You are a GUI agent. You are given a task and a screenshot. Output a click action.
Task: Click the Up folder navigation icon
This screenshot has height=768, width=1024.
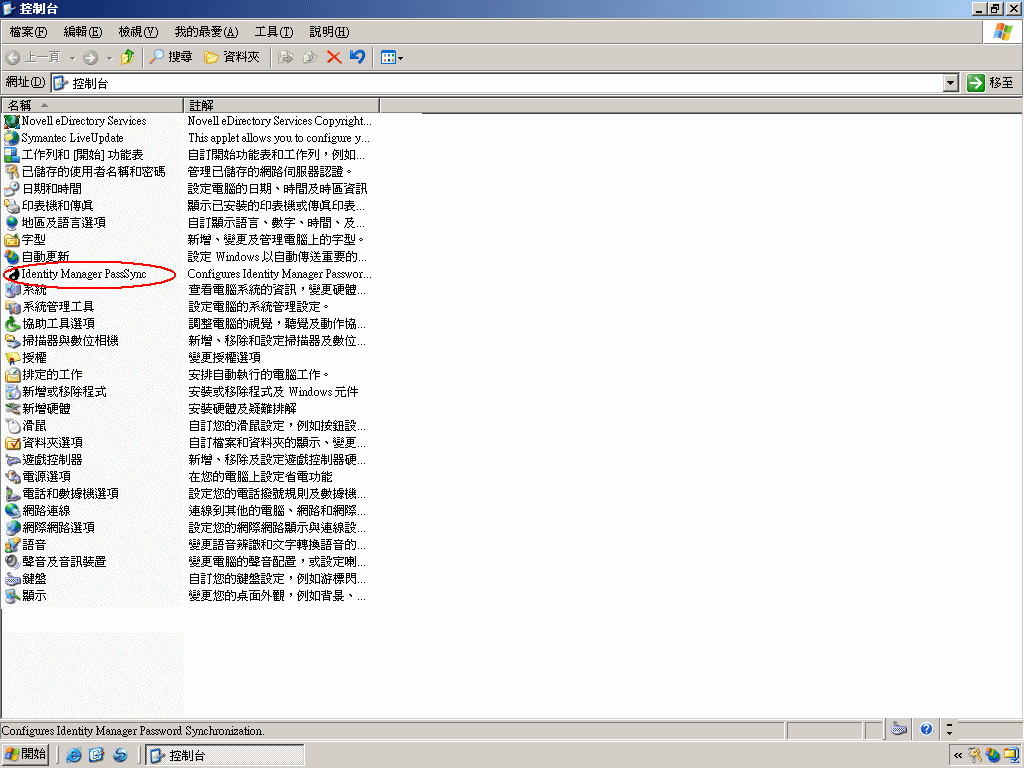(x=125, y=57)
